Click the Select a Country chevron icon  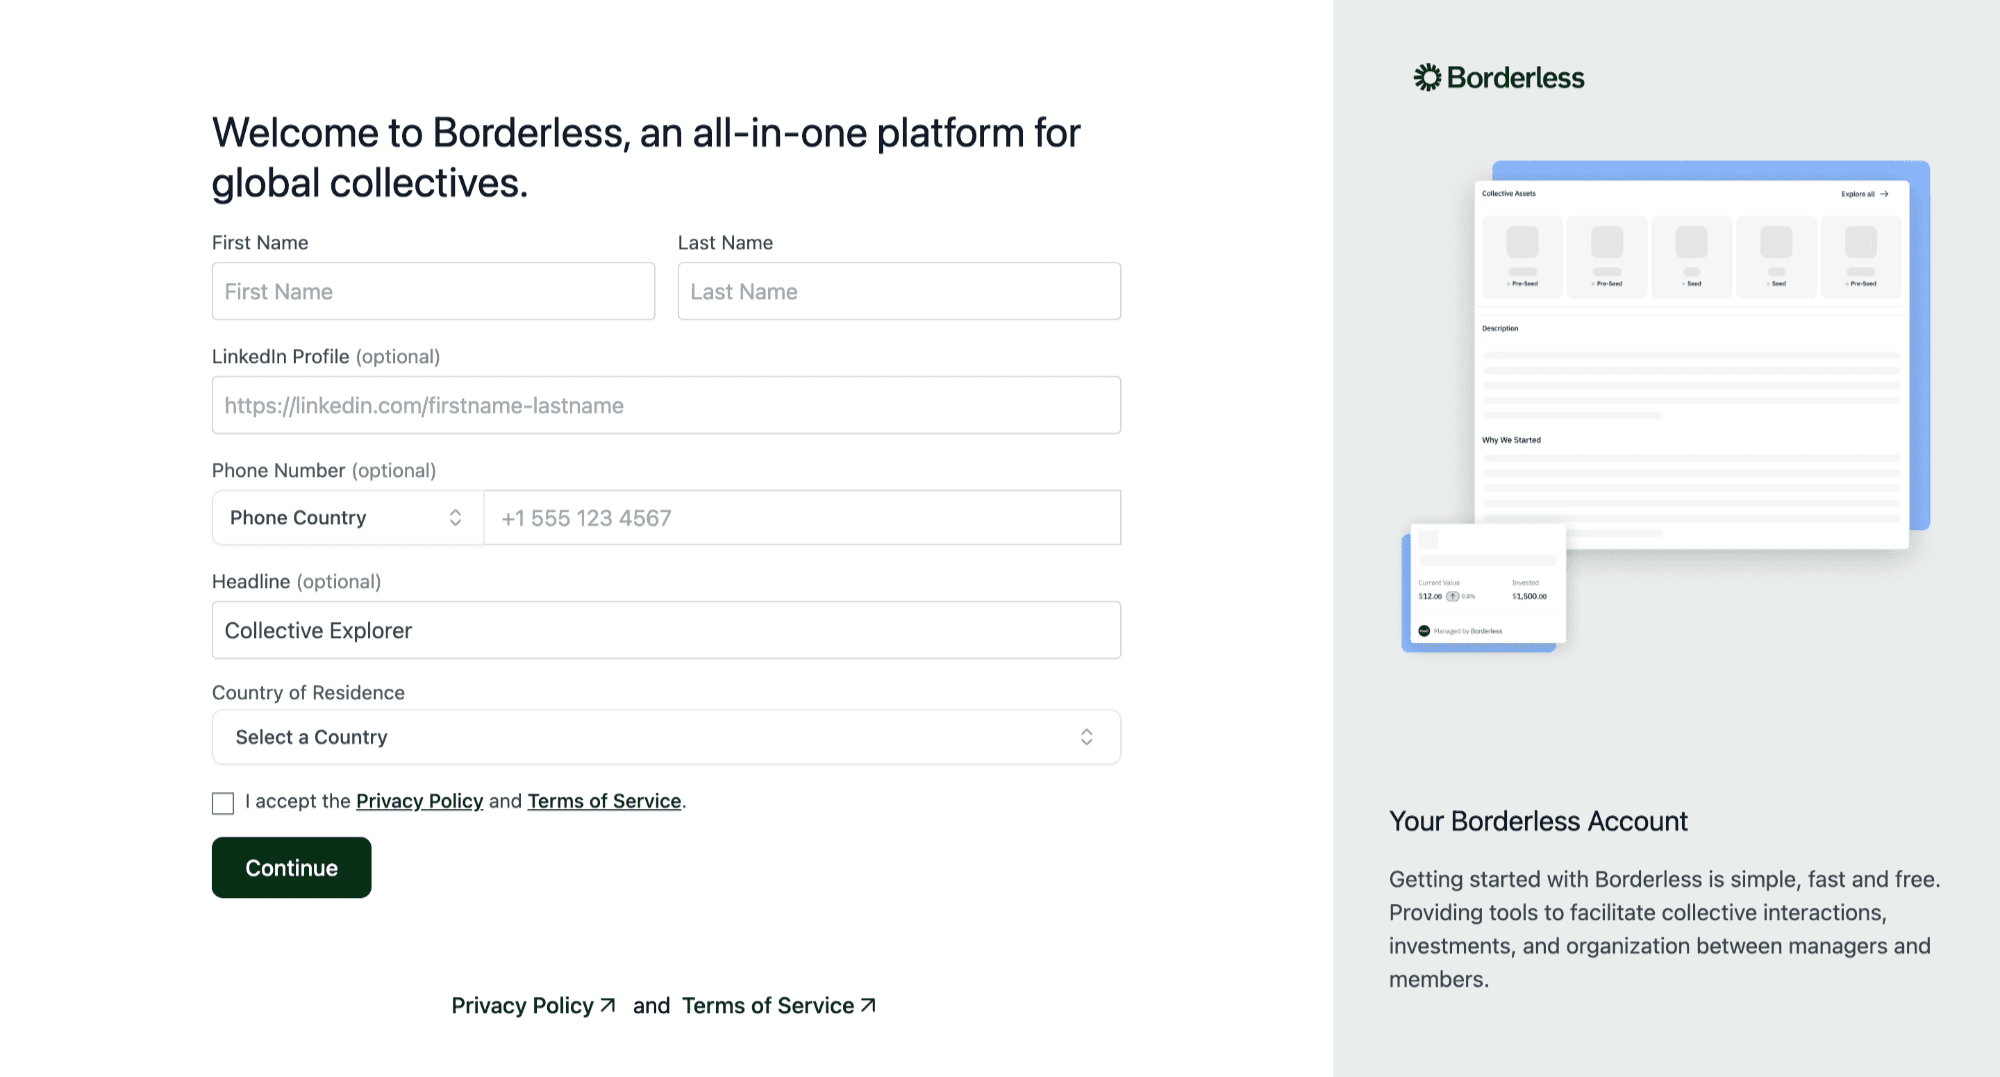click(x=1086, y=737)
